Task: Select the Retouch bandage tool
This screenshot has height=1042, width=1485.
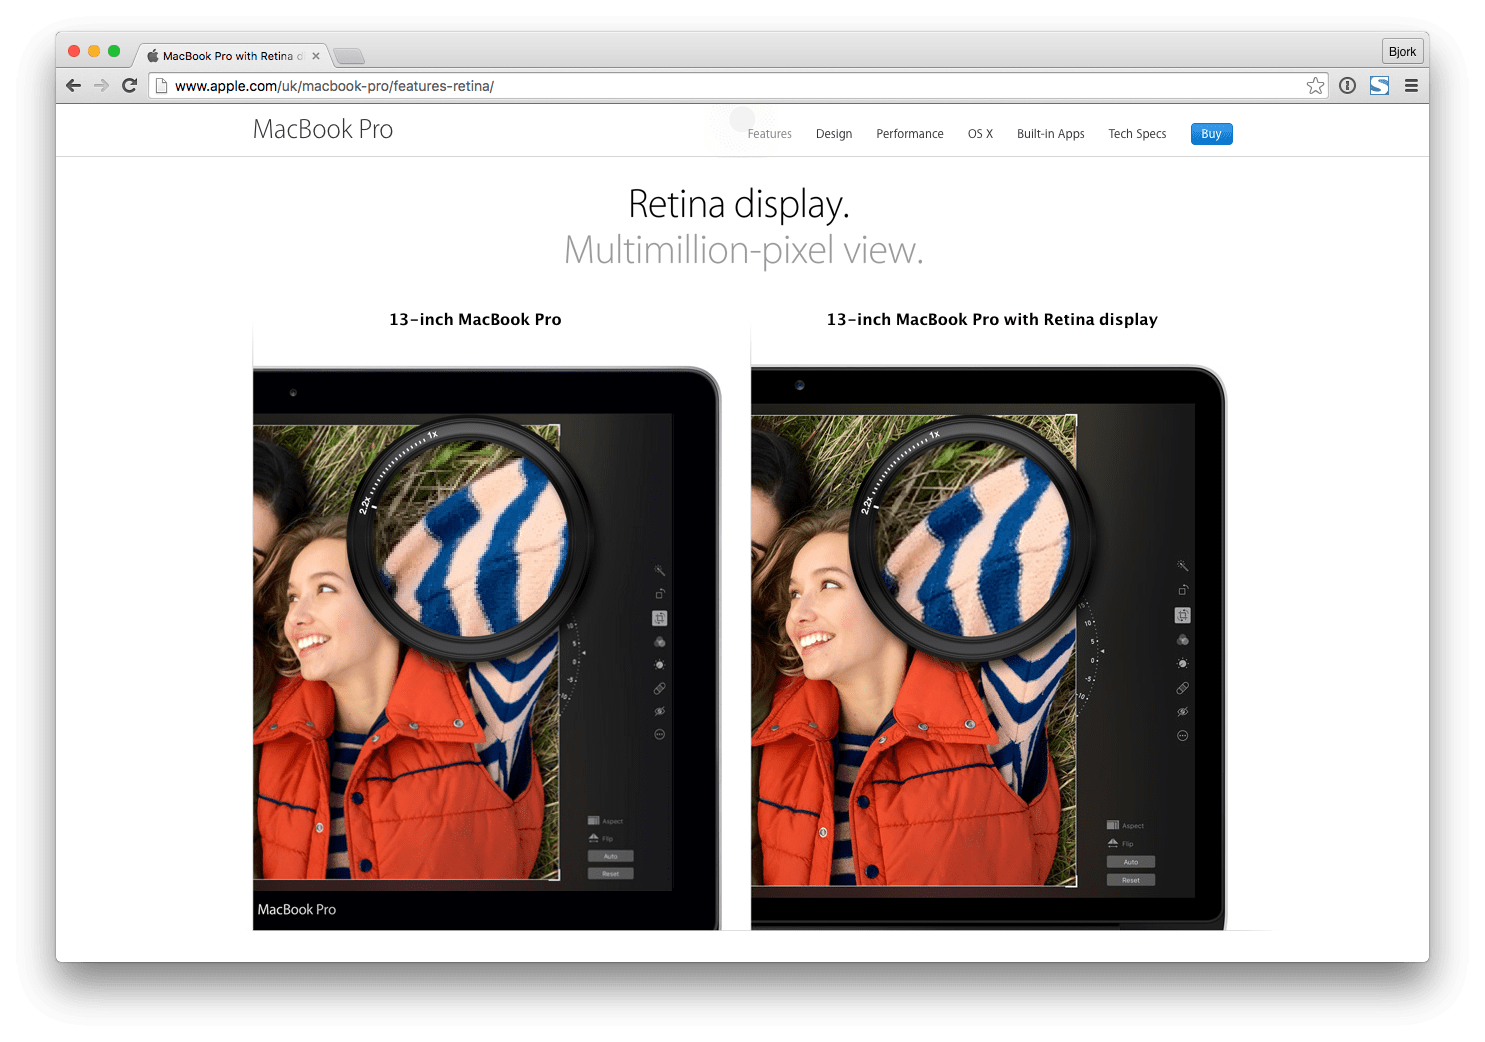Action: [659, 687]
